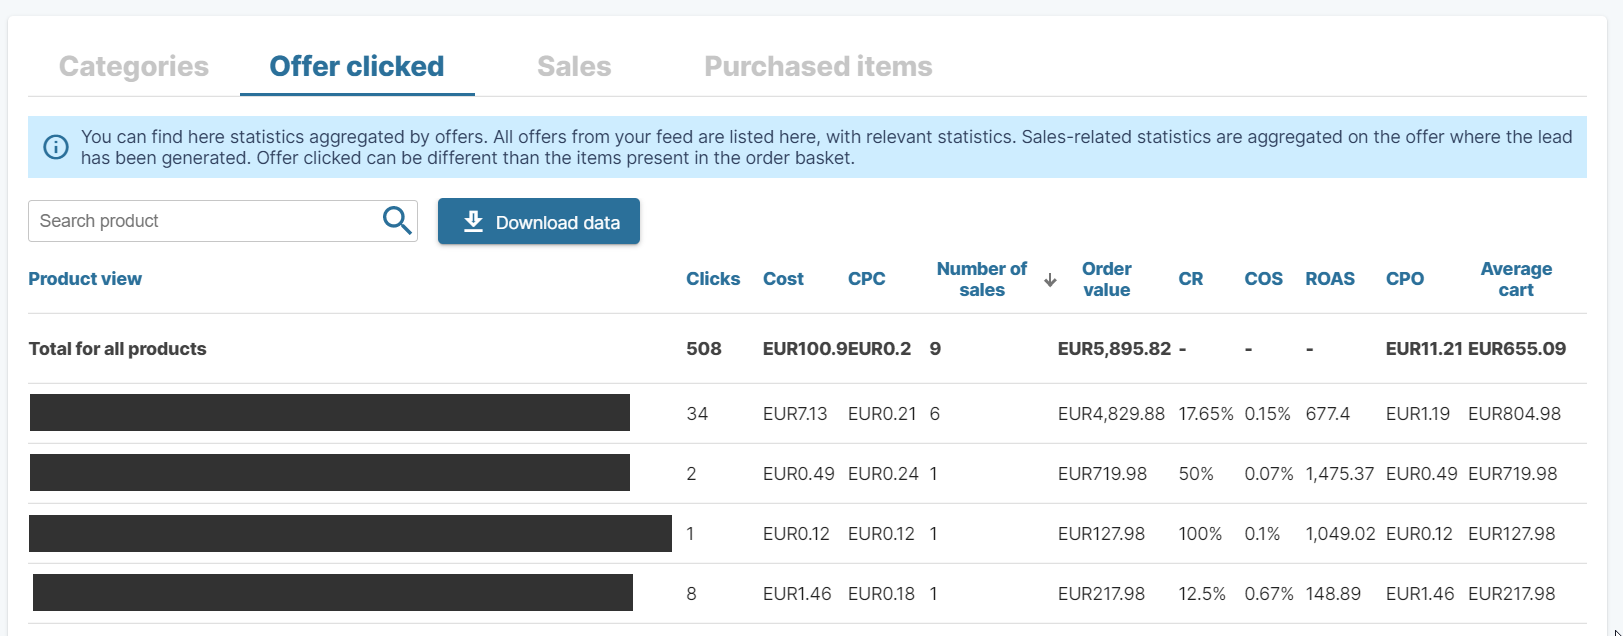Go to the Purchased items tab
The width and height of the screenshot is (1623, 636).
pos(818,67)
